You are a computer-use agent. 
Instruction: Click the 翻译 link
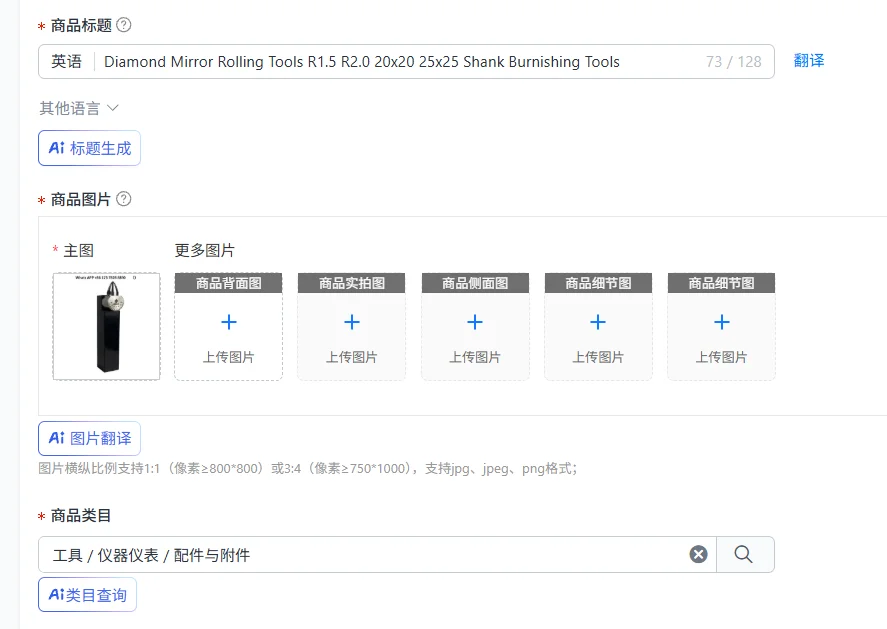pyautogui.click(x=809, y=61)
